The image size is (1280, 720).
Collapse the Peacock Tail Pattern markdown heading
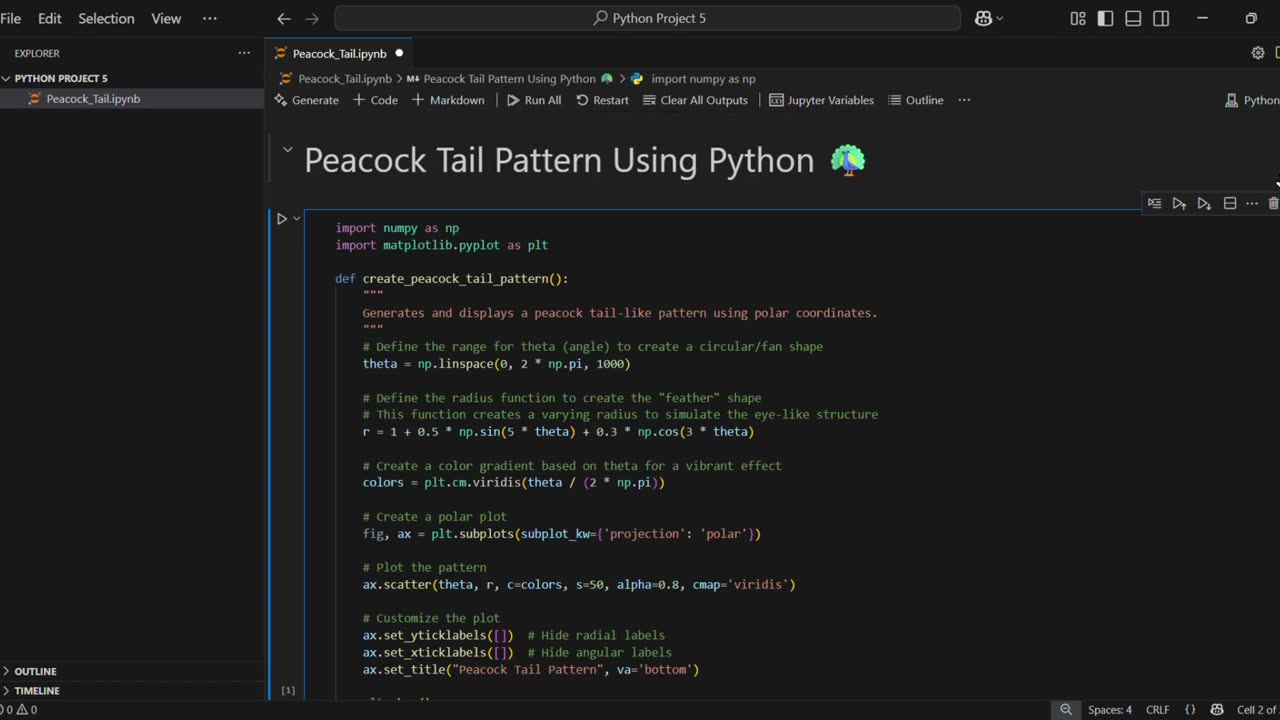click(287, 150)
